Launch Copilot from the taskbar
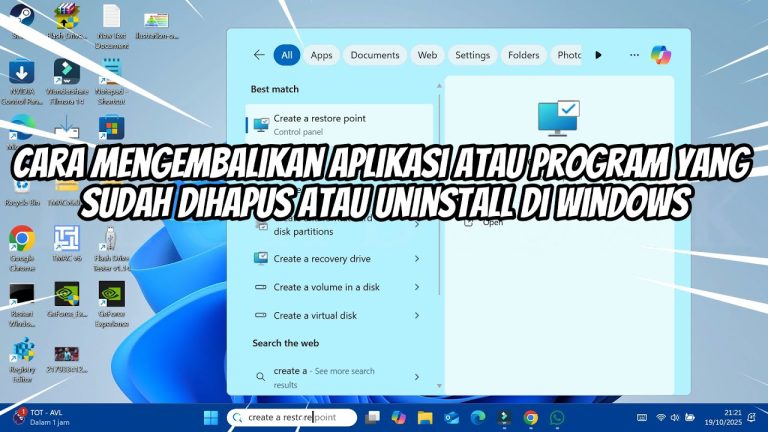Viewport: 768px width, 432px height. coord(399,418)
